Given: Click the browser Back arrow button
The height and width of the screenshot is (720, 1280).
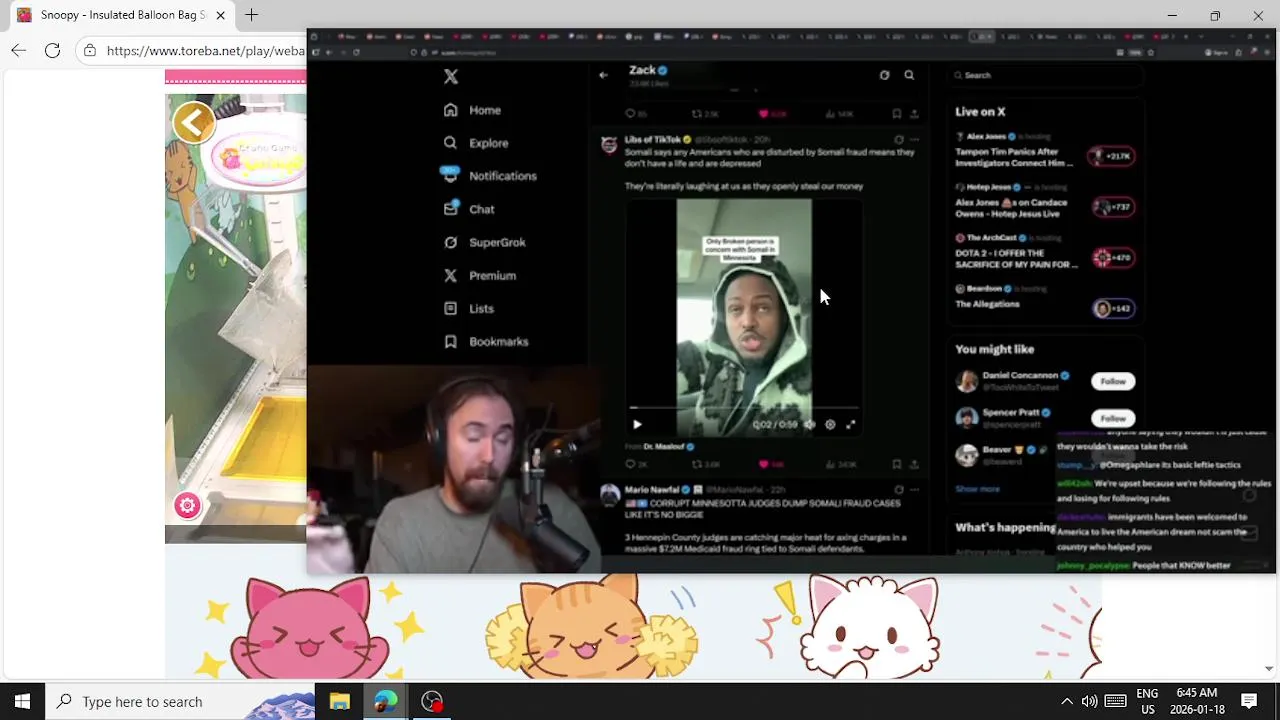Looking at the screenshot, I should [x=19, y=50].
